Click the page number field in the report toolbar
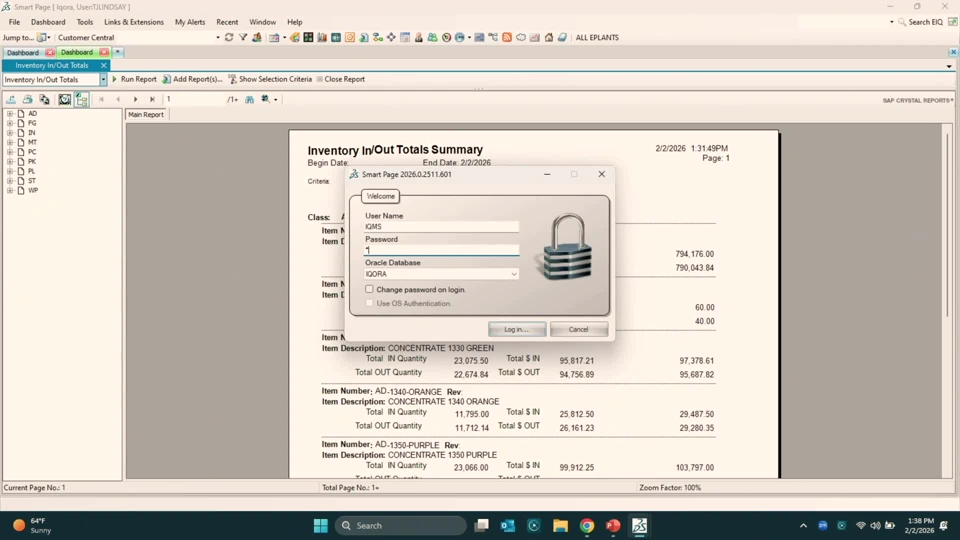960x540 pixels. pos(195,99)
